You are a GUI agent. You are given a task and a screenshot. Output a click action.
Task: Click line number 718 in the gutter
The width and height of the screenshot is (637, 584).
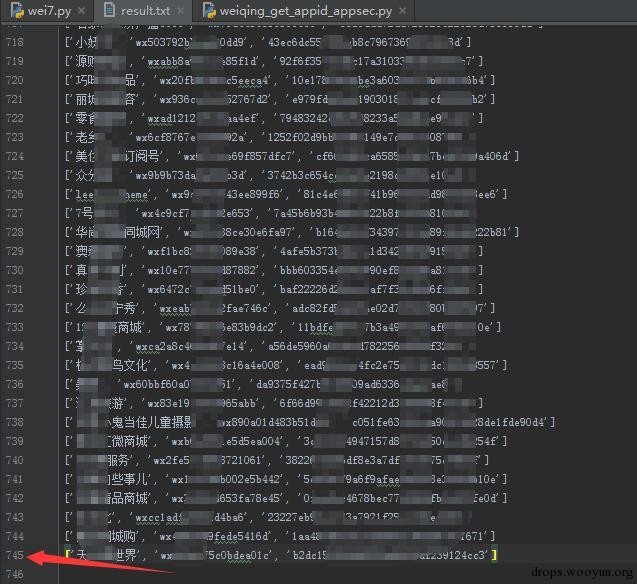[x=15, y=42]
